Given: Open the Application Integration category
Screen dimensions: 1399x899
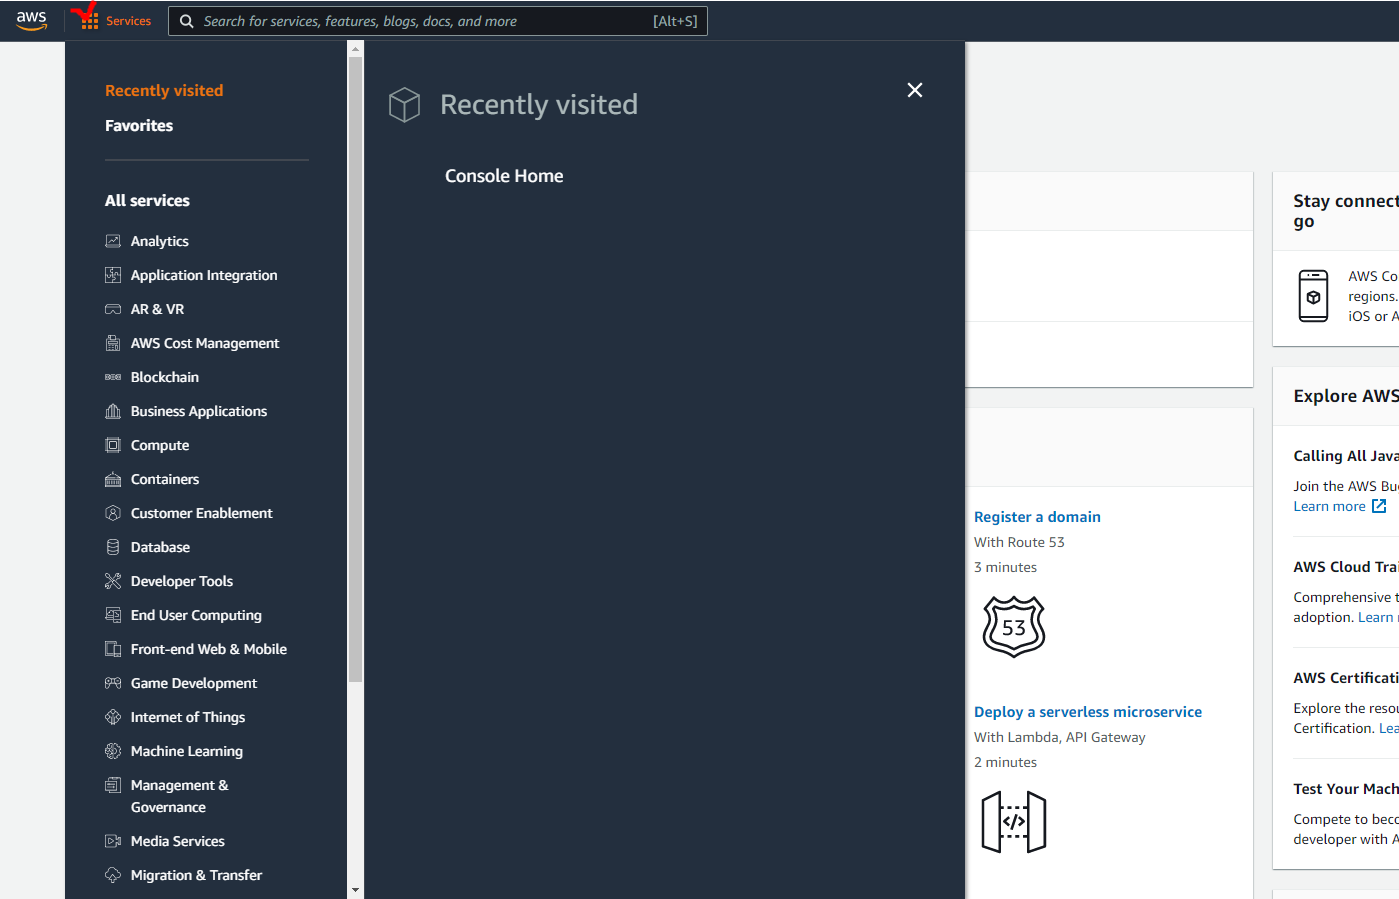Looking at the screenshot, I should [x=204, y=275].
